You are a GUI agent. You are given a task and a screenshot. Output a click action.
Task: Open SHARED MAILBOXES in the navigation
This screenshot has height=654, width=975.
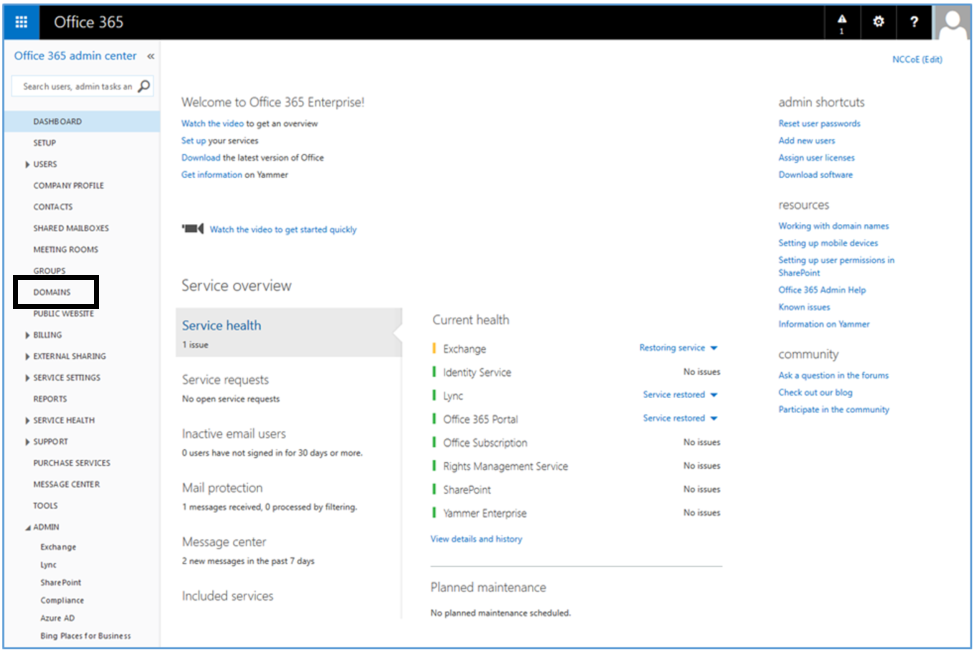click(71, 228)
